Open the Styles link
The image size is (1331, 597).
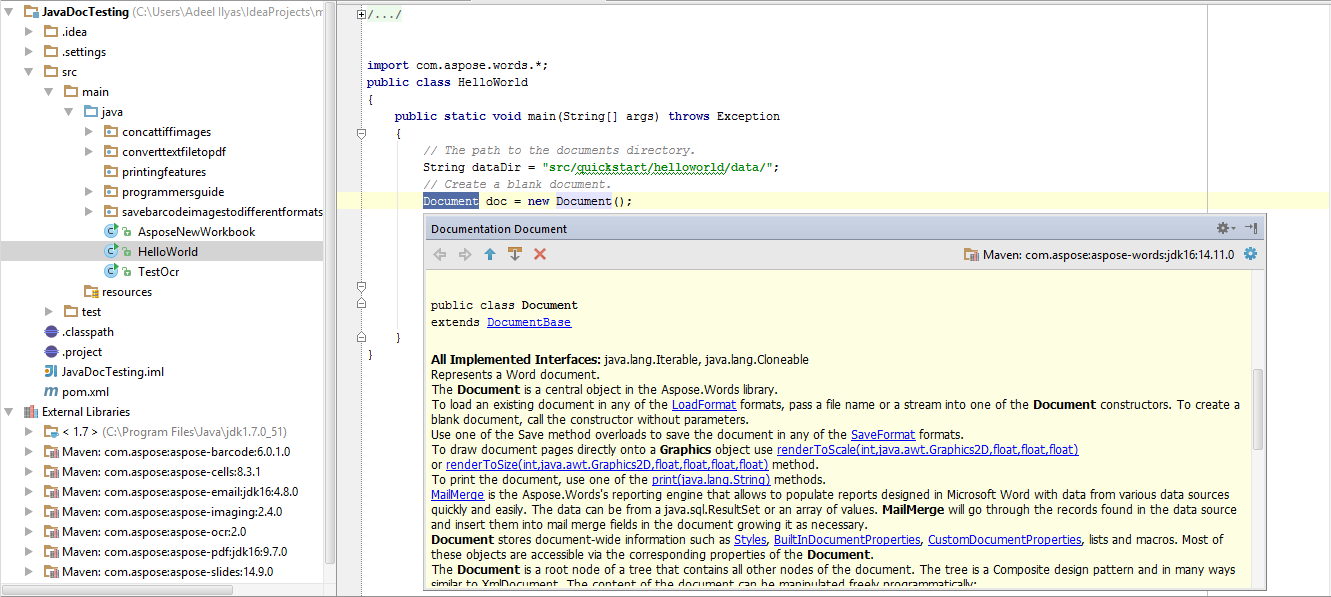coord(750,540)
